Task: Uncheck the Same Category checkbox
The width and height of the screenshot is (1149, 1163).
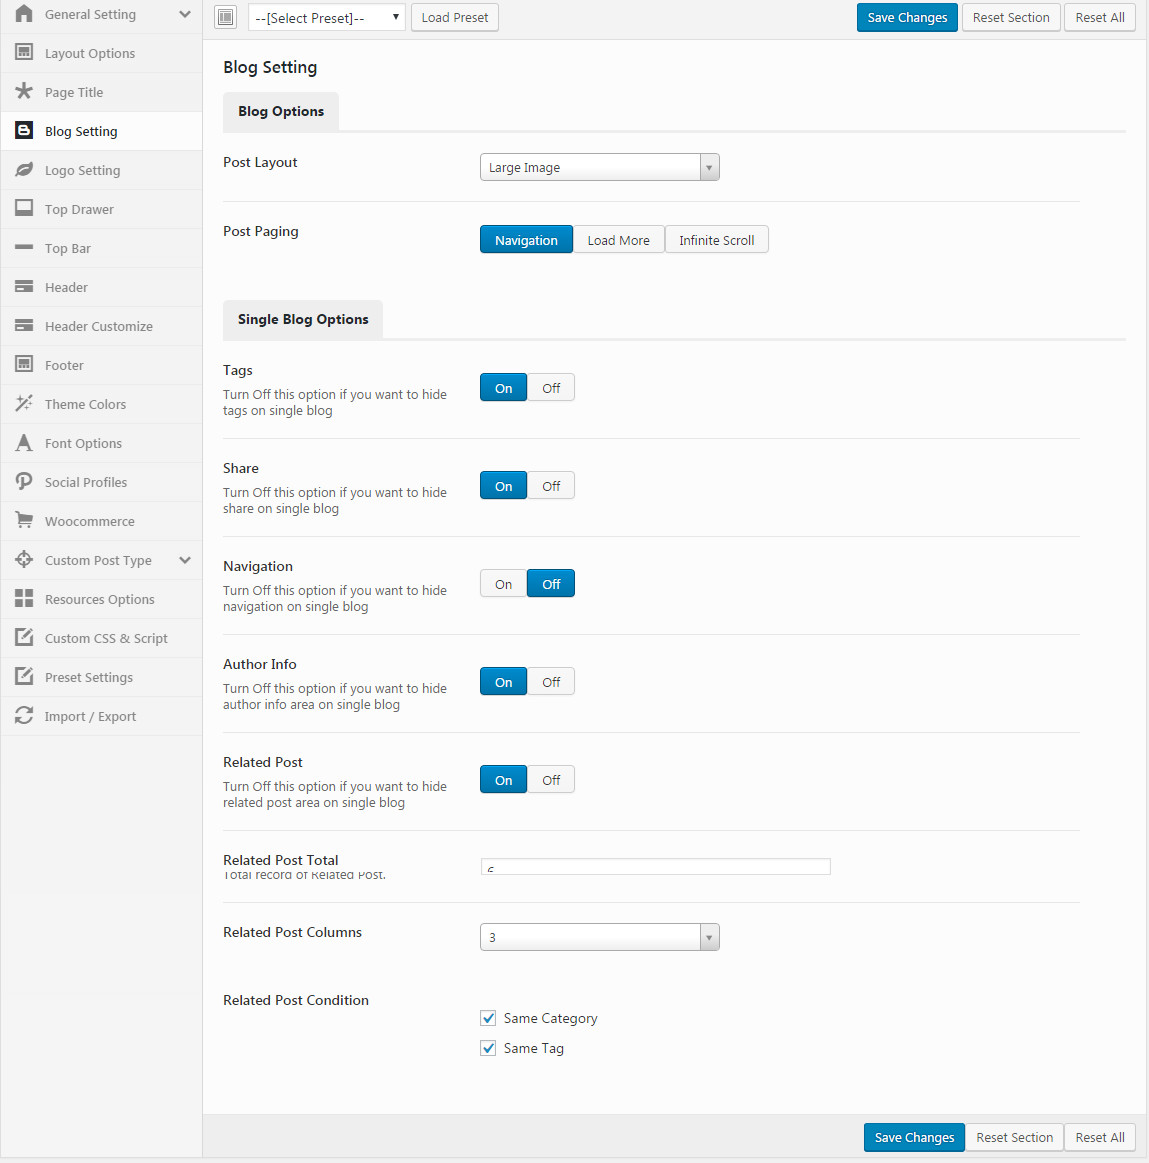Action: click(x=488, y=1018)
